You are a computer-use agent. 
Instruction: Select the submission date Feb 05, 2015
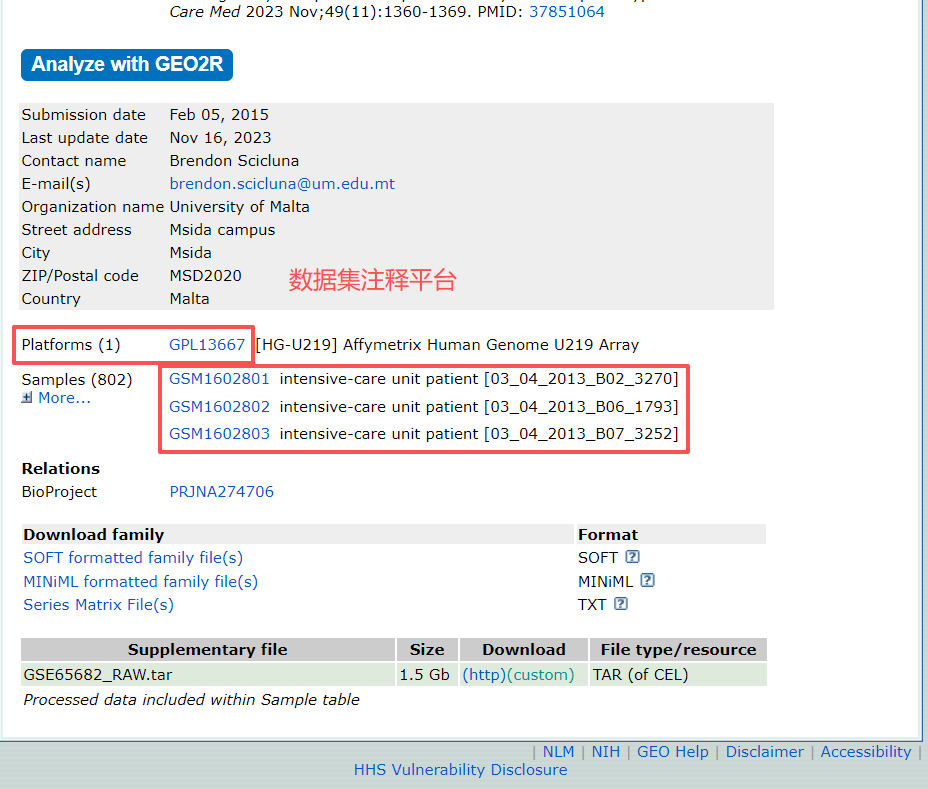[219, 115]
